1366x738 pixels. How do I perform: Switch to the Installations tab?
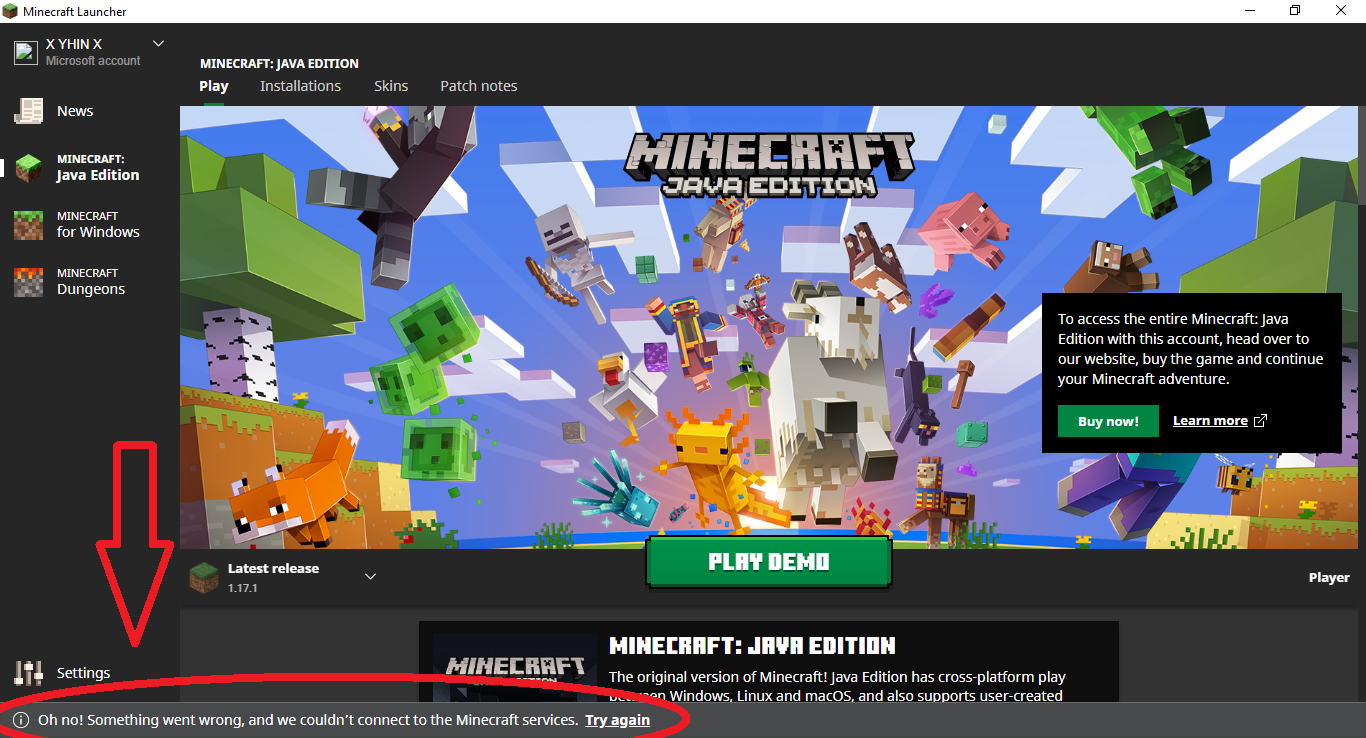click(x=300, y=86)
